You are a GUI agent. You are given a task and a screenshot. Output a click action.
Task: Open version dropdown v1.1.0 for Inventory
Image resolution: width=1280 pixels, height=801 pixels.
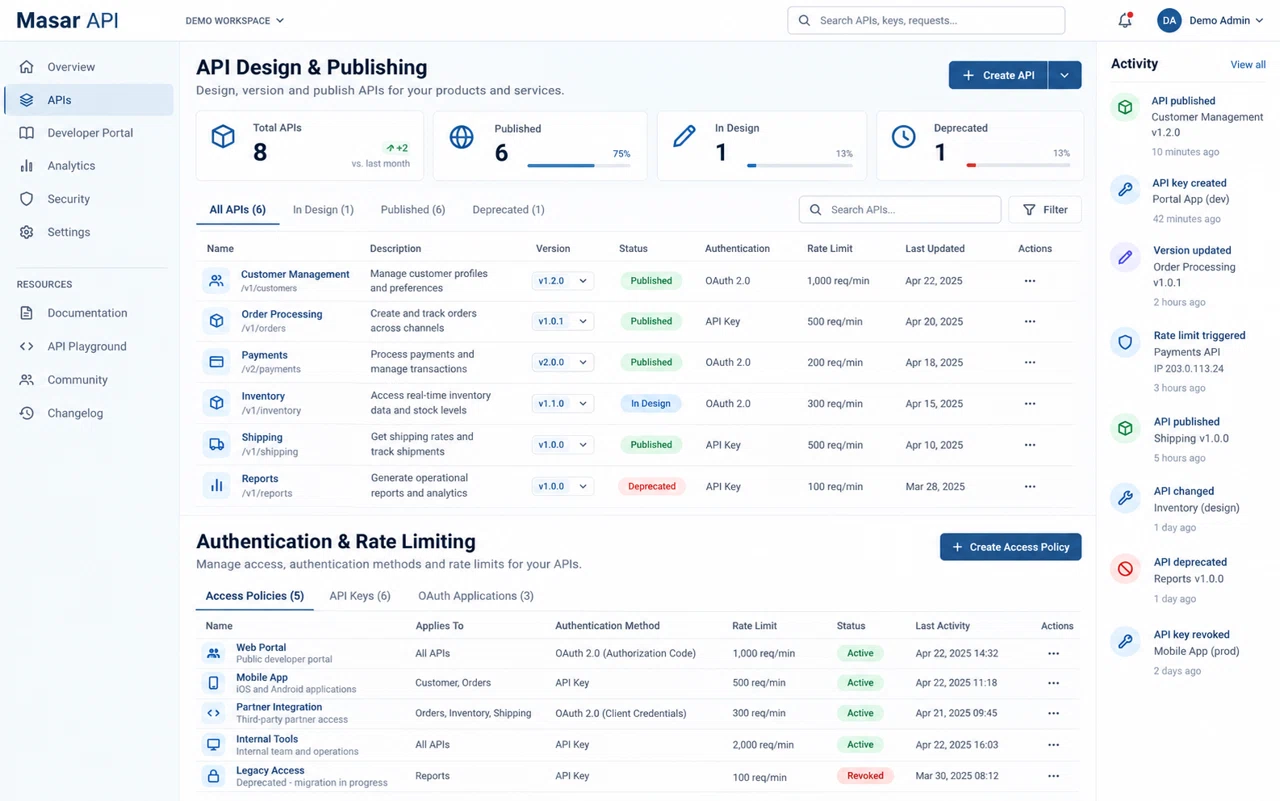pos(563,404)
